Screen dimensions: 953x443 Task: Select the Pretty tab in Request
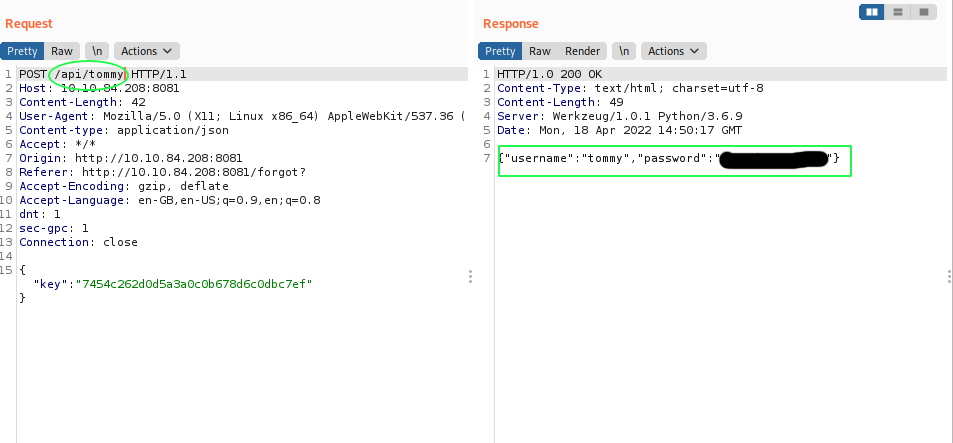[23, 51]
